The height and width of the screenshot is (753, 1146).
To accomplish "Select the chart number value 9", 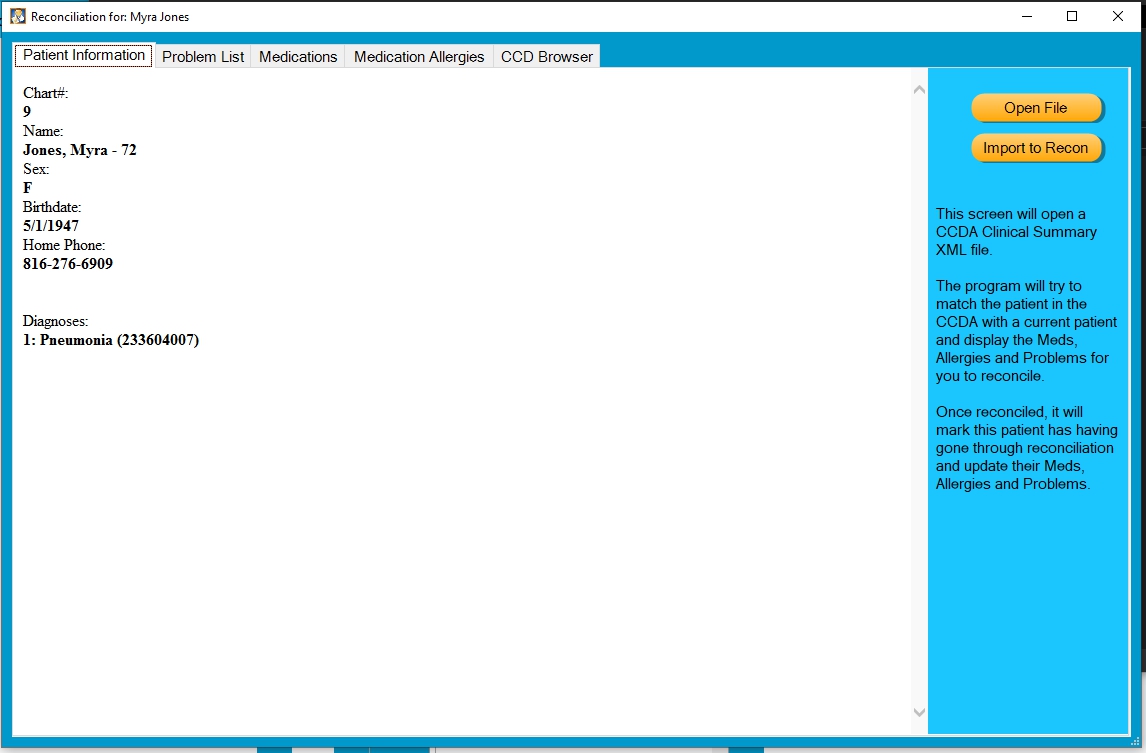I will point(27,112).
